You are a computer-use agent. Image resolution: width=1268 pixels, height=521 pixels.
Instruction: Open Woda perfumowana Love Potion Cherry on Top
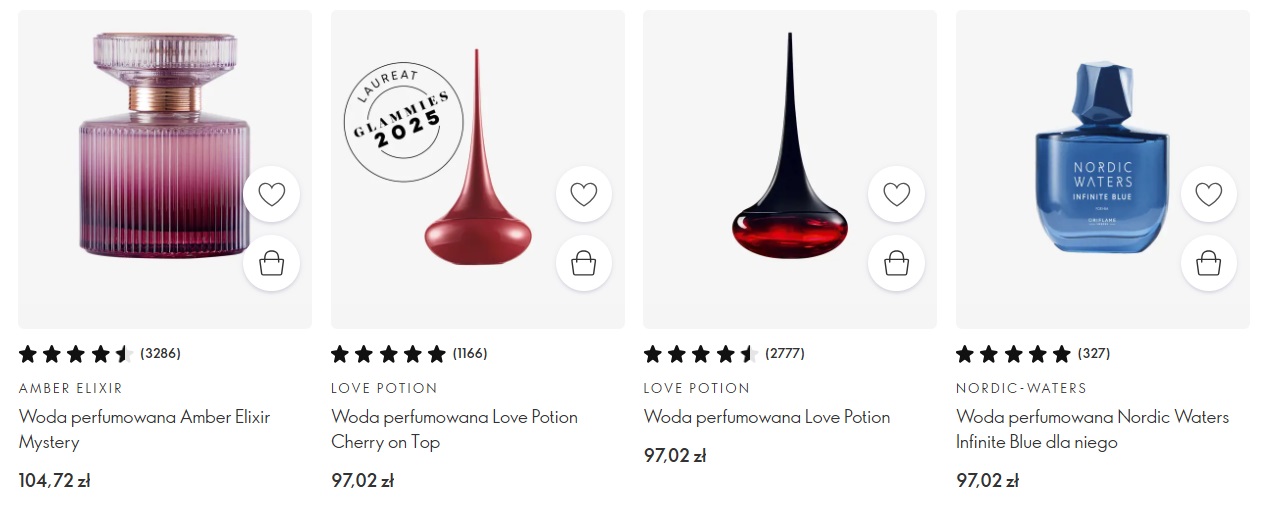coord(454,429)
